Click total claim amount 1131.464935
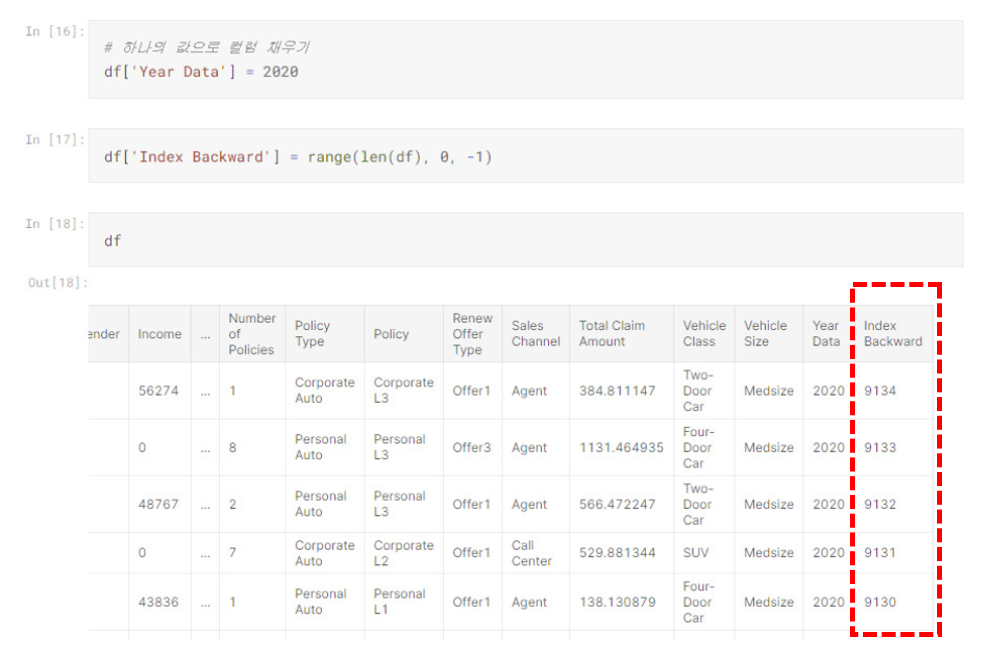994x661 pixels. [621, 447]
